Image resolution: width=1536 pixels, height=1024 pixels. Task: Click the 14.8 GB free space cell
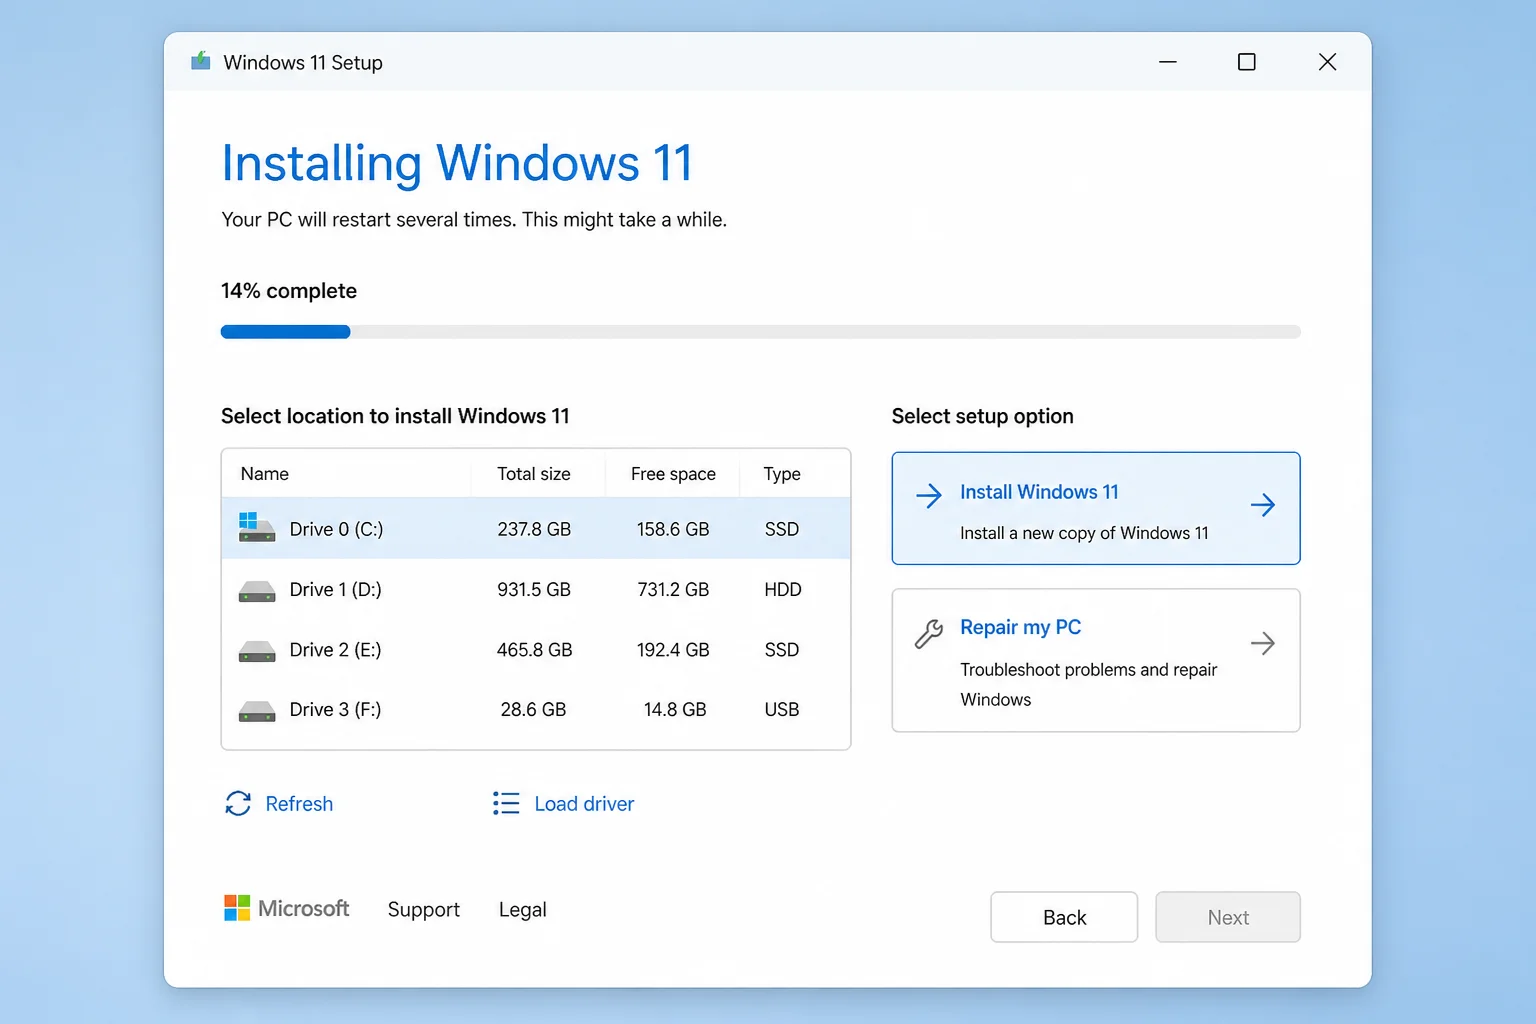pos(675,709)
